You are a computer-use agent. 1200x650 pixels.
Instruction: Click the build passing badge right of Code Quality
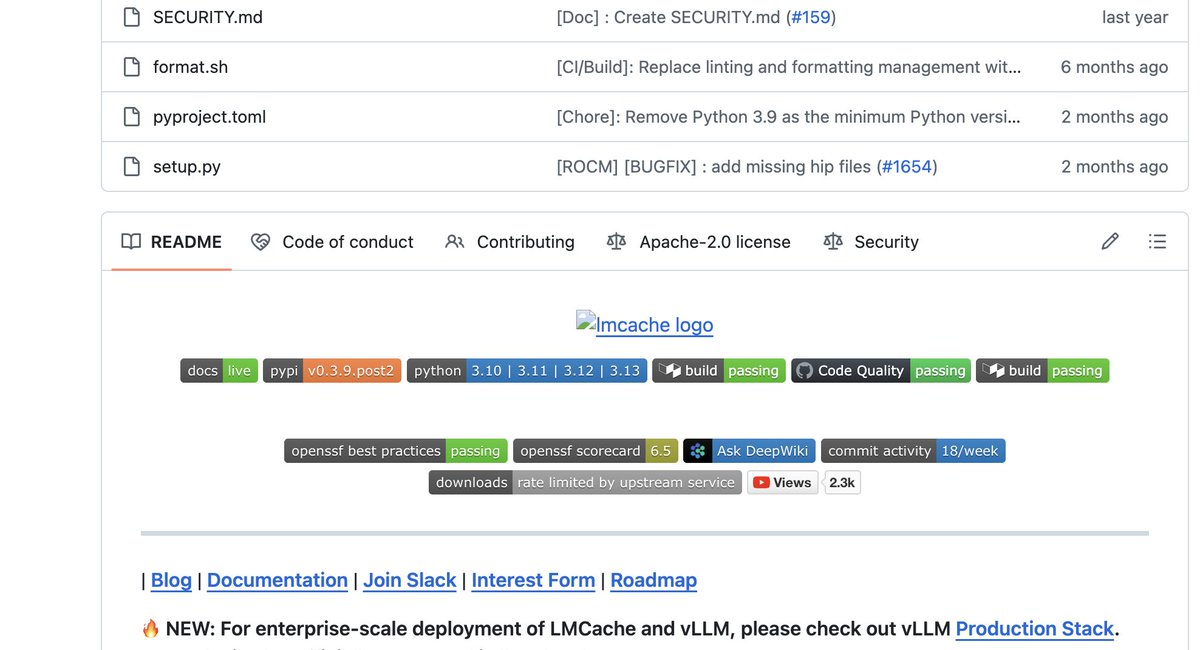click(x=1043, y=370)
